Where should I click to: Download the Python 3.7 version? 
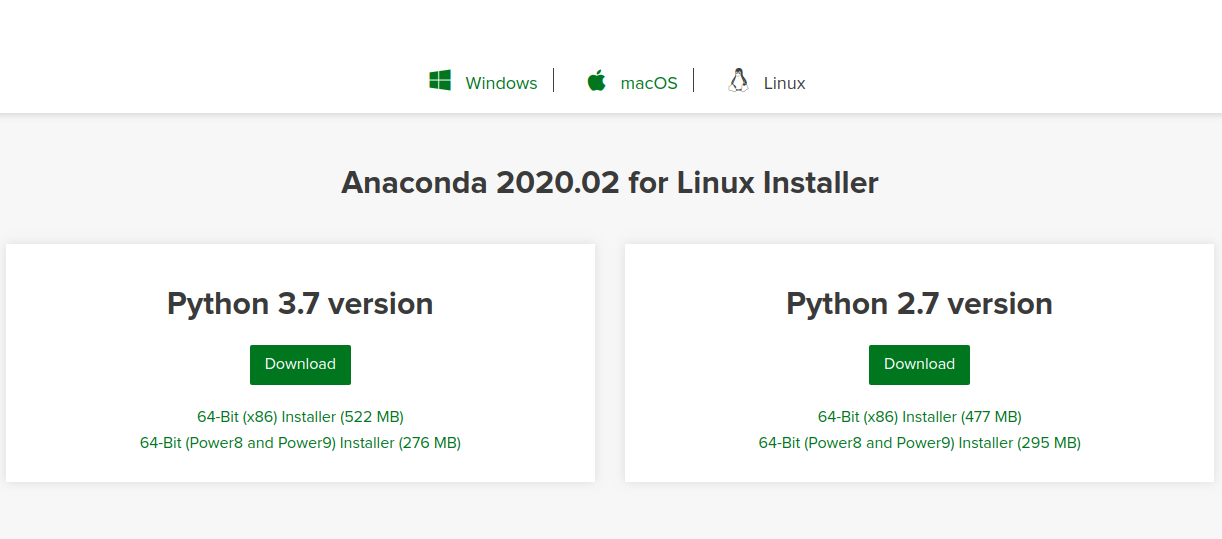300,364
